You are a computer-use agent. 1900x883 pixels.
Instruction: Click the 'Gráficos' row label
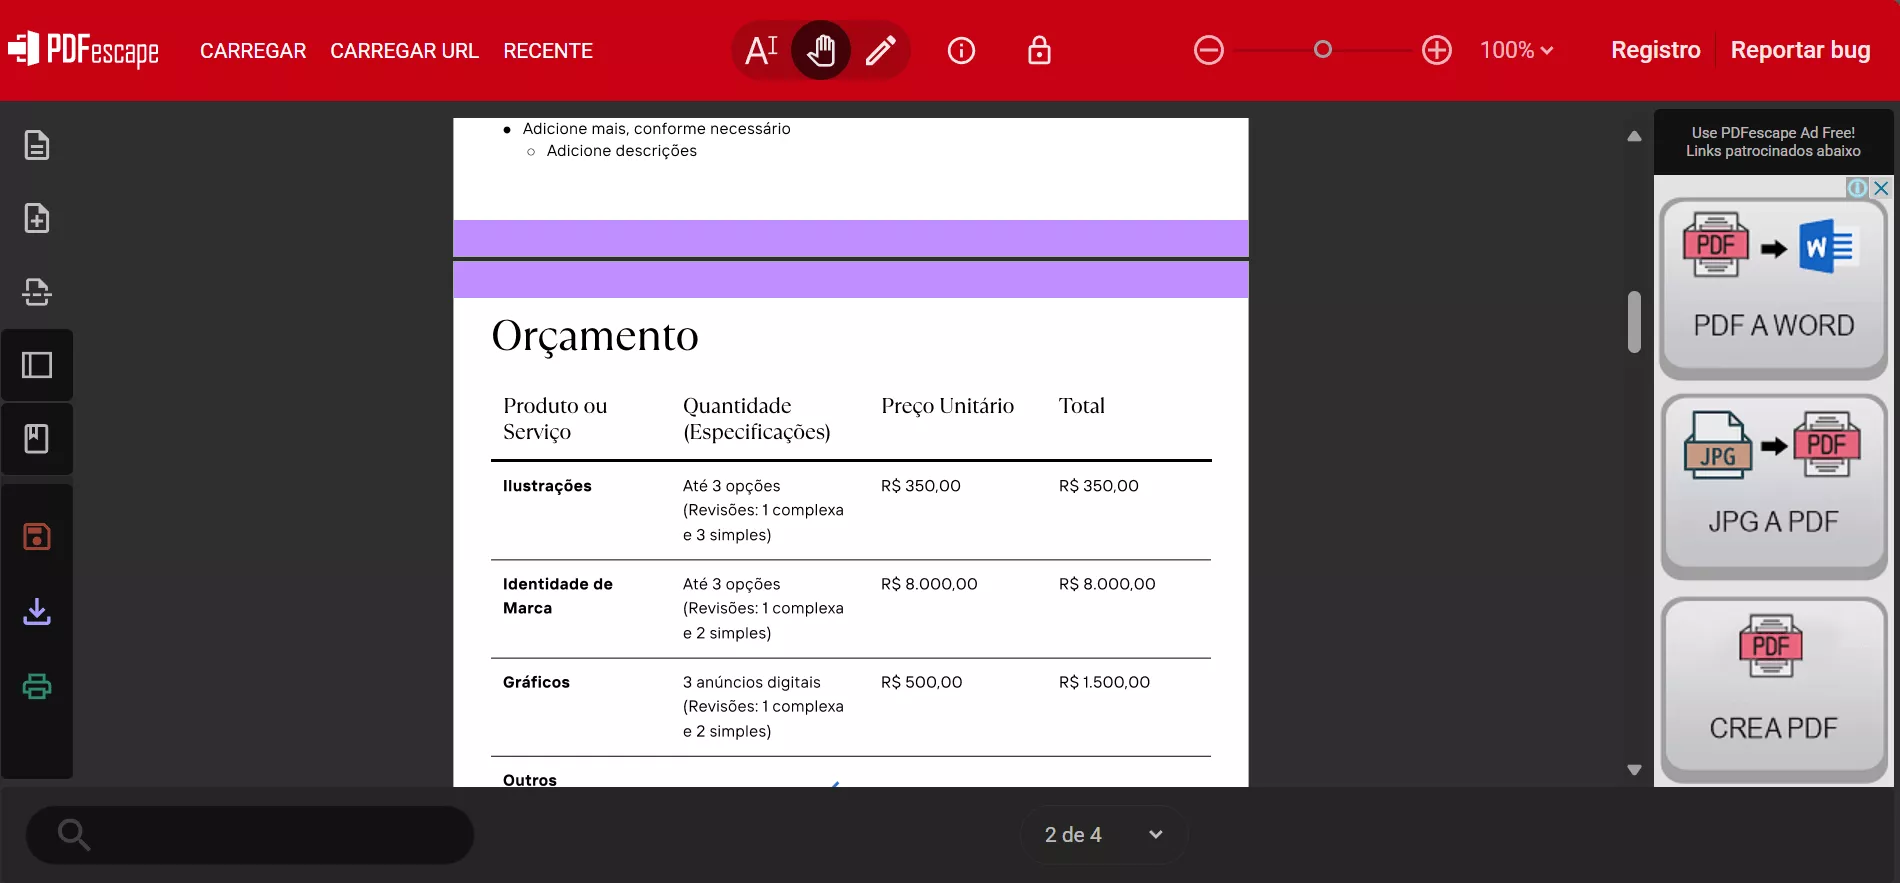(x=536, y=682)
